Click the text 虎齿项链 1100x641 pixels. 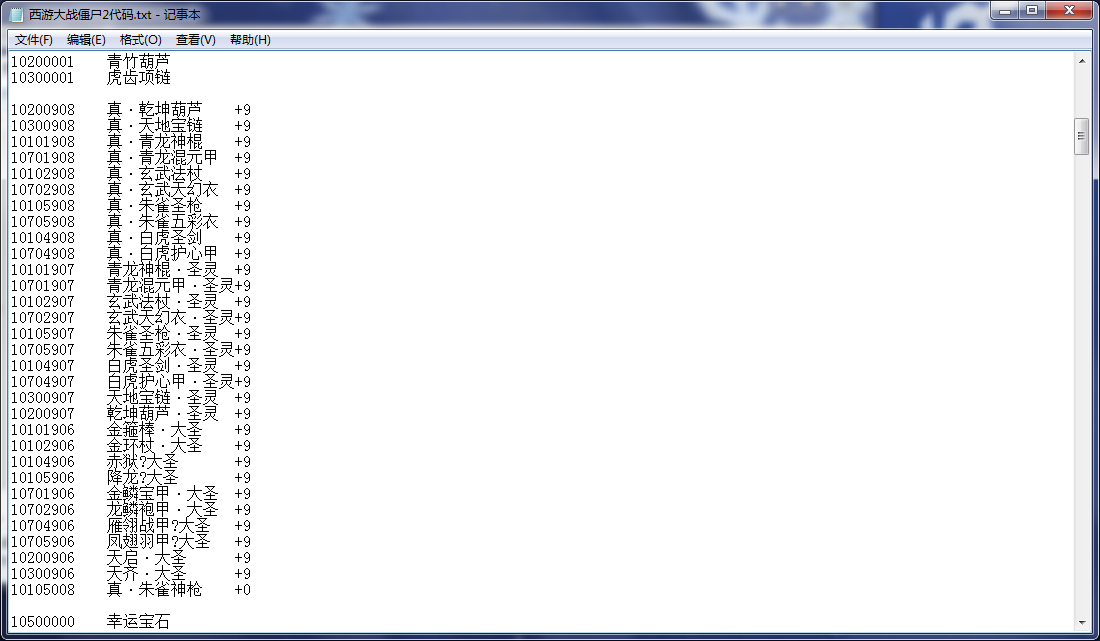pos(138,78)
